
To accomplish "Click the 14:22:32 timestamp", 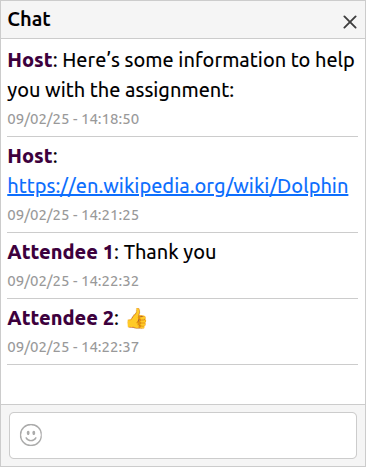I will pos(73,281).
